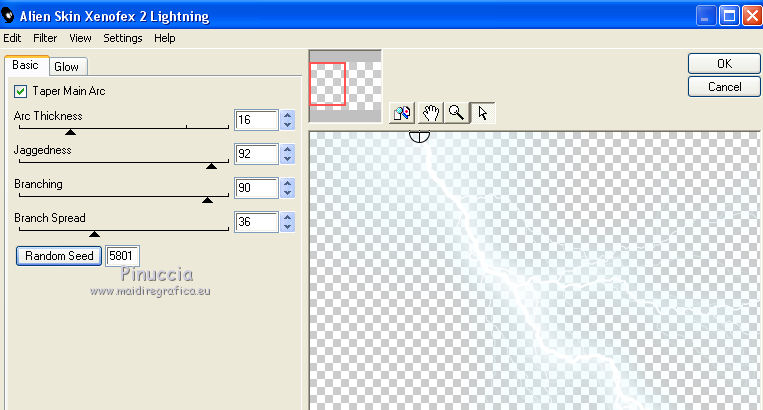Click the Branch Spread value field
The image size is (763, 410).
256,222
